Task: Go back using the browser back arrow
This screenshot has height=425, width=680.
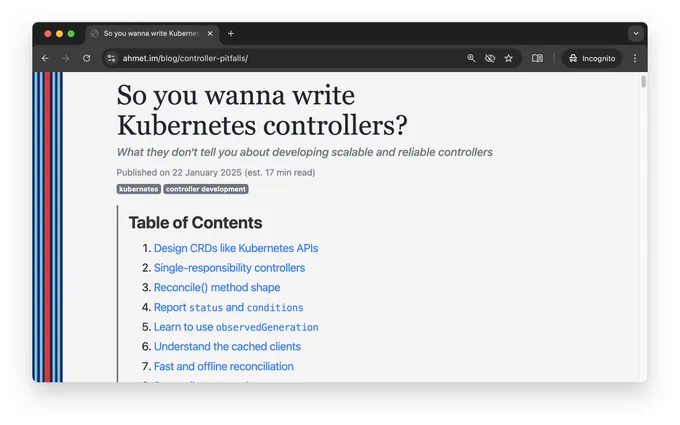Action: (x=45, y=58)
